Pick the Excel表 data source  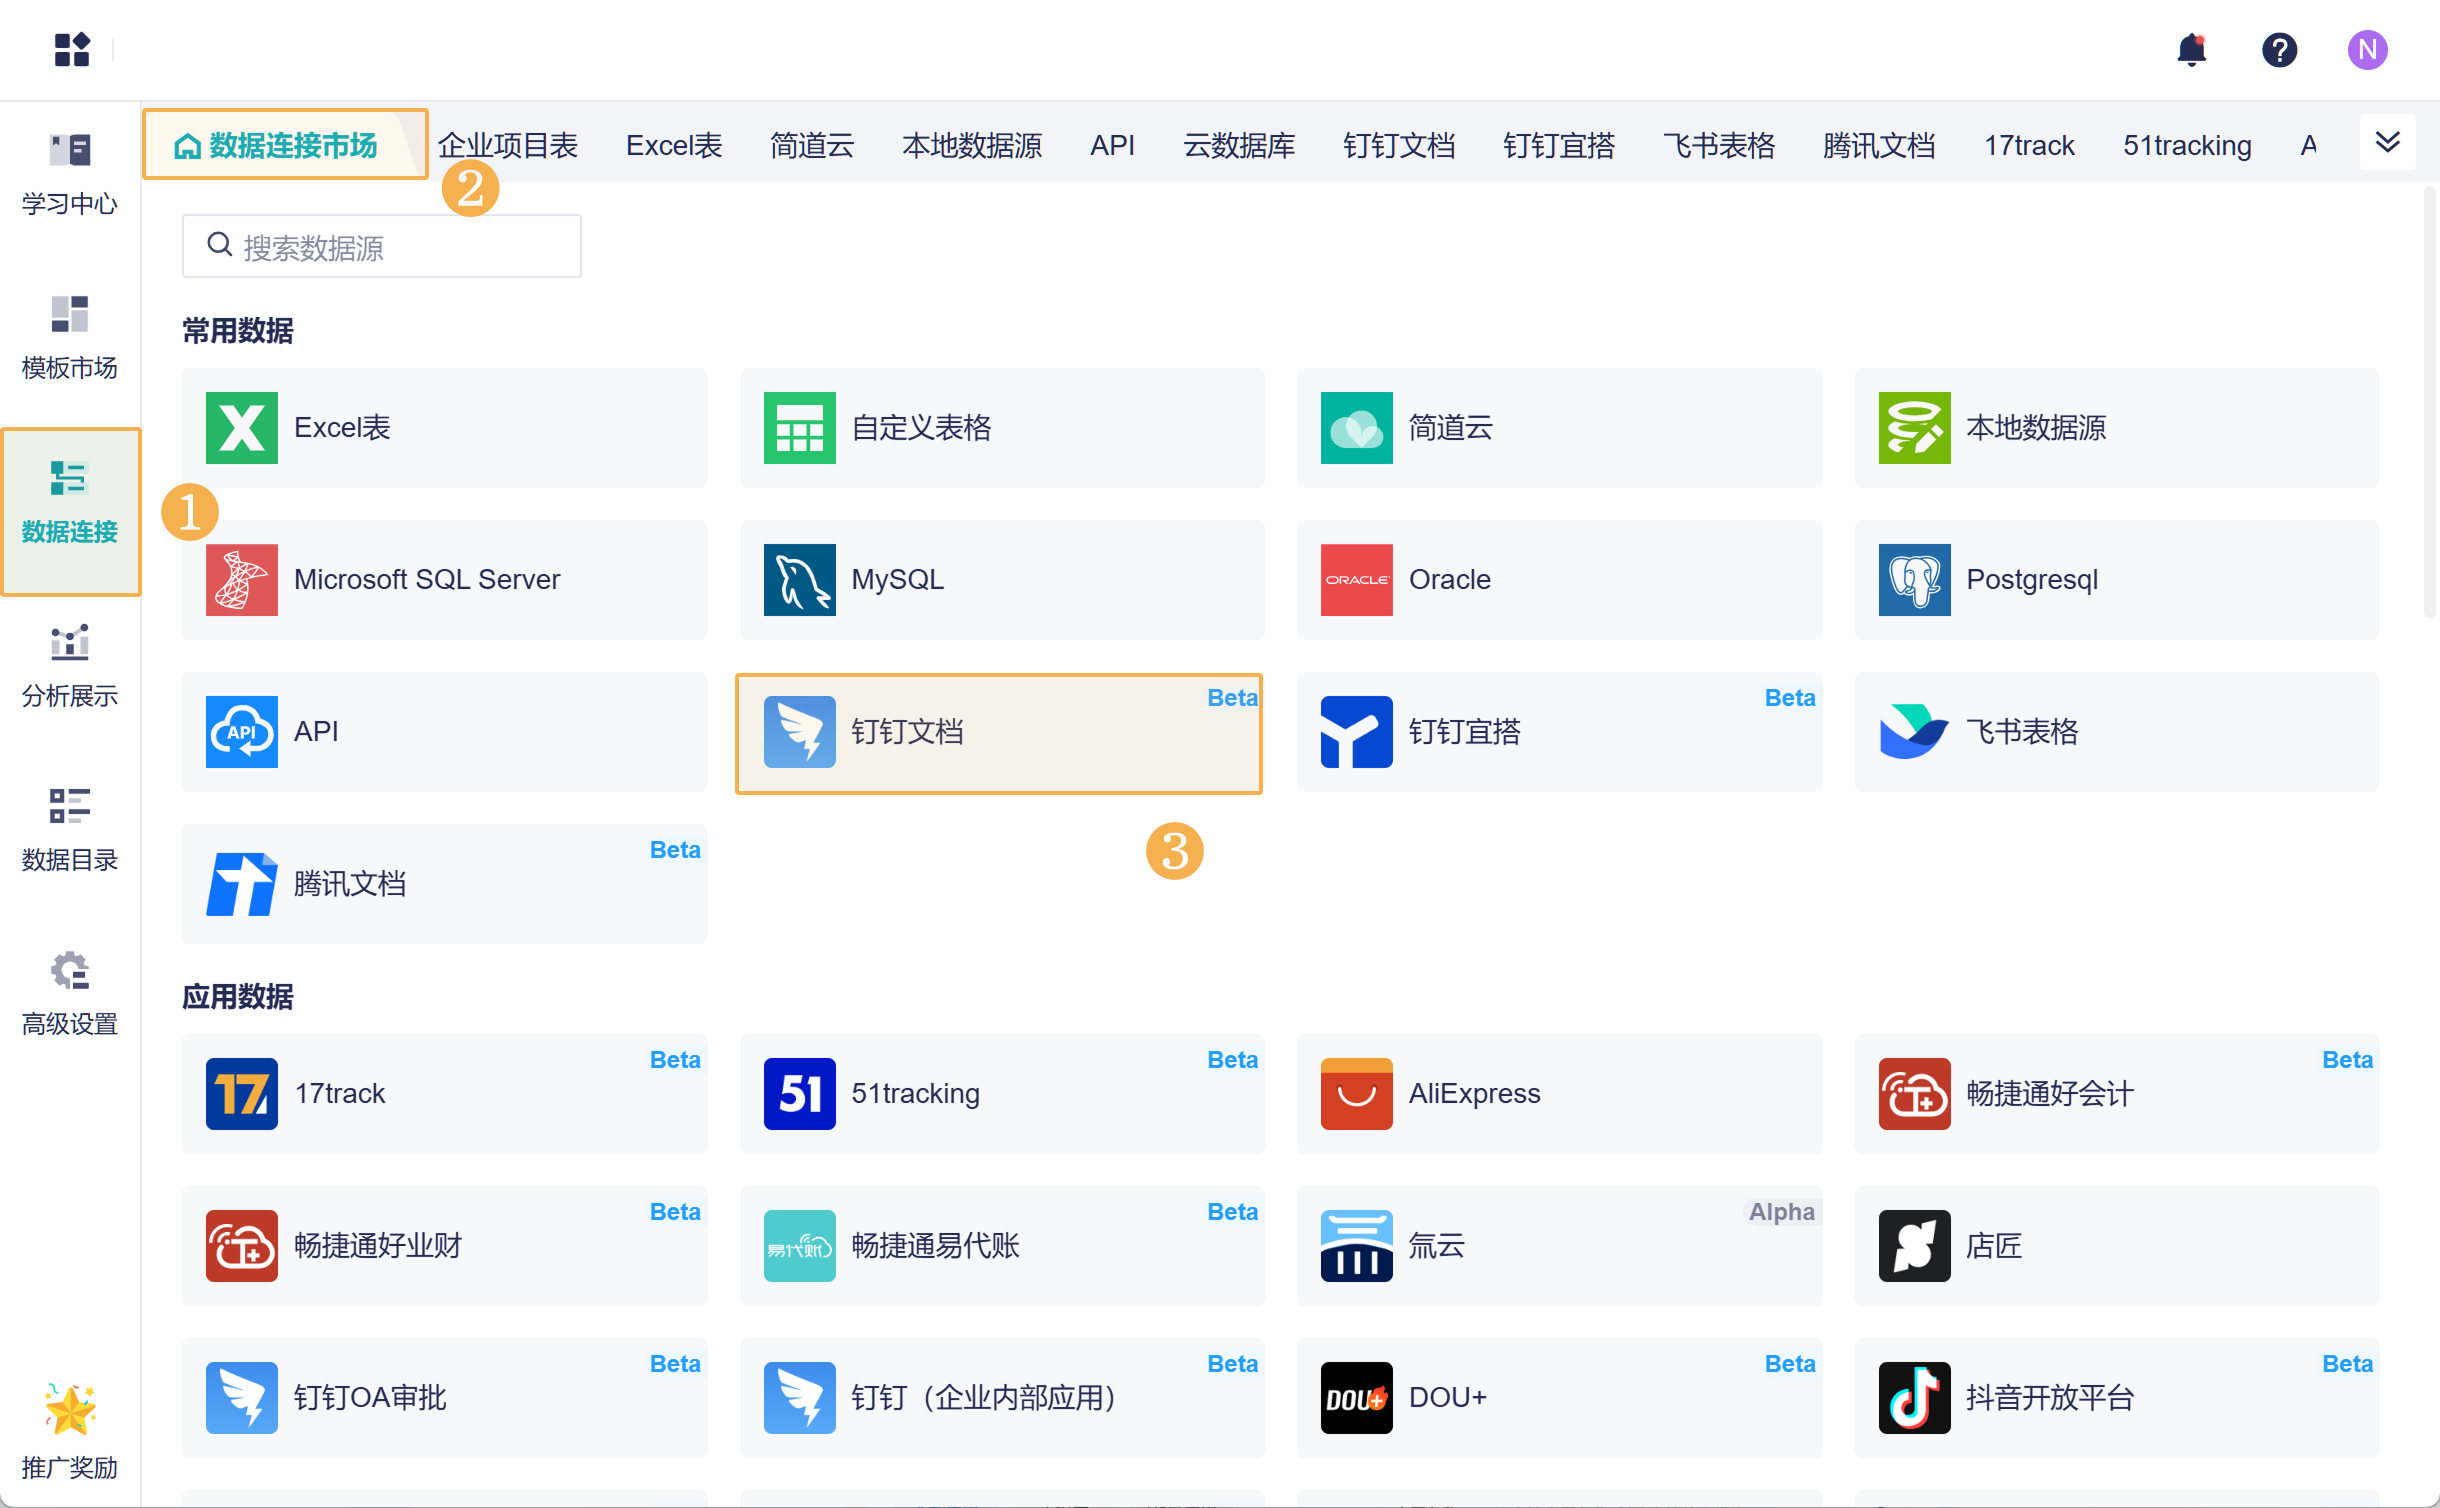444,428
